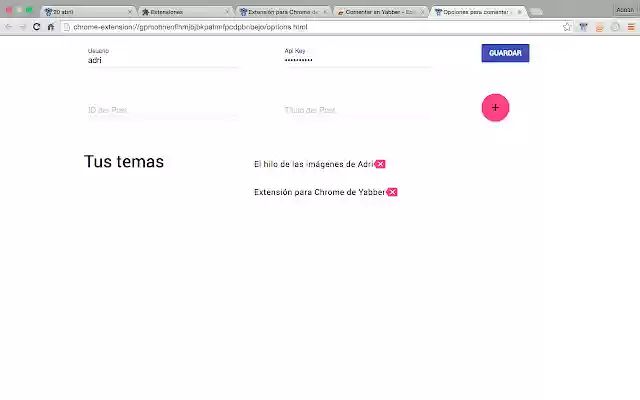Open the Chrome hamburger menu
Screen dimensions: 640x400
(631, 27)
